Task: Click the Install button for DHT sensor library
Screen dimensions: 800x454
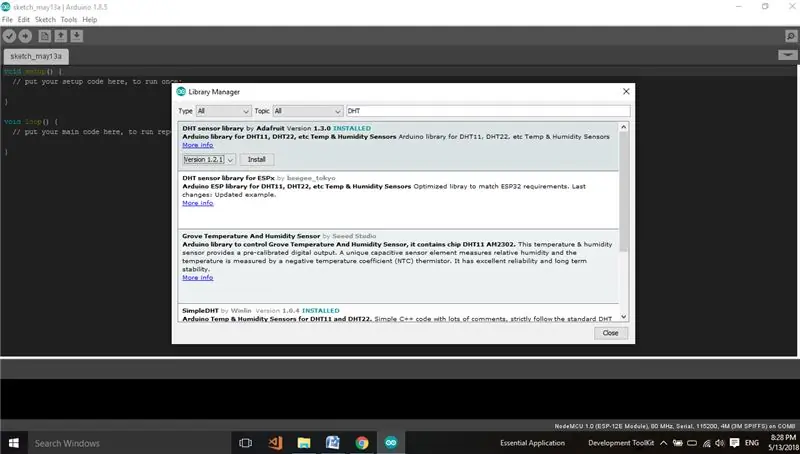Action: point(257,160)
